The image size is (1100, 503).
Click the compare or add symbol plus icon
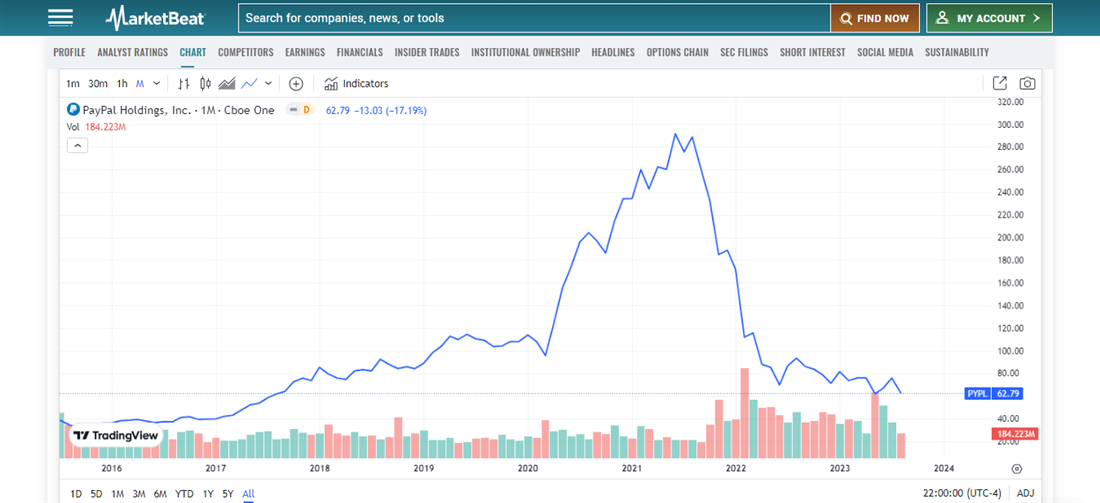pos(296,84)
